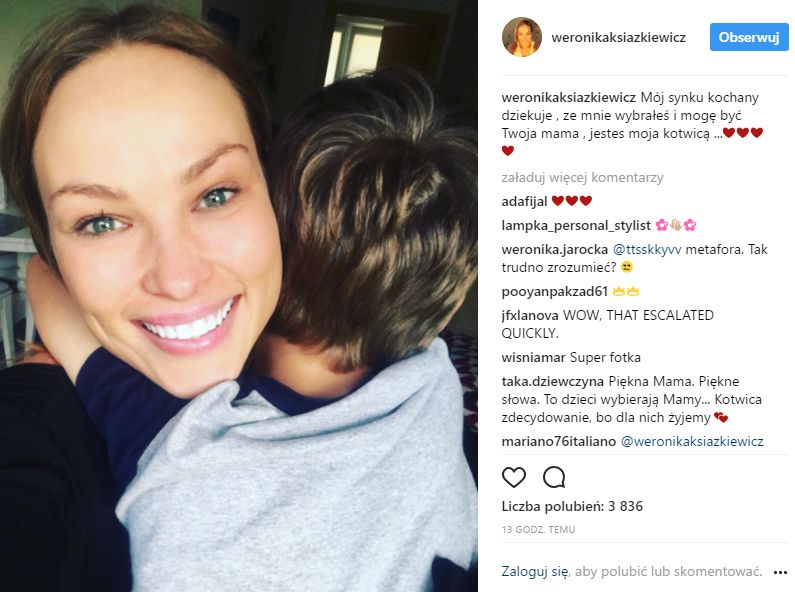
Task: Open the @ttsskkyvv mention link
Action: [x=647, y=249]
